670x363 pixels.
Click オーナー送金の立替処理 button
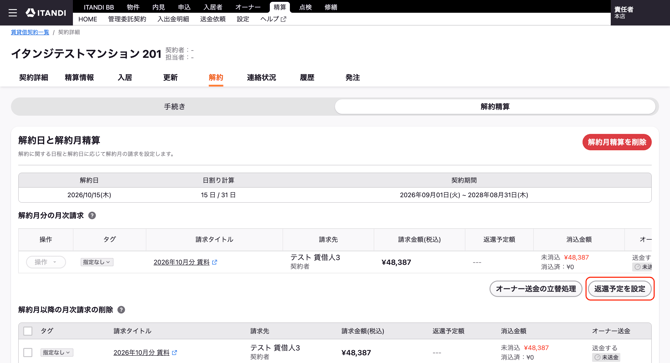pyautogui.click(x=536, y=289)
